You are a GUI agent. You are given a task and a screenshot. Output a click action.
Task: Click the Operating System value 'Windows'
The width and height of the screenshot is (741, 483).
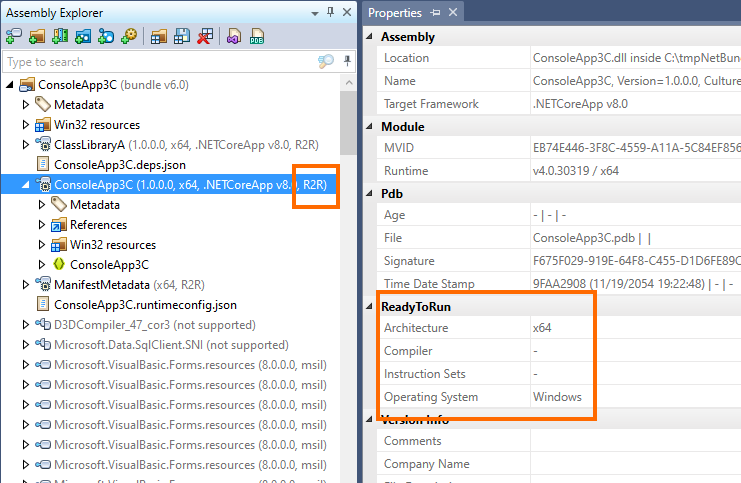coord(557,397)
